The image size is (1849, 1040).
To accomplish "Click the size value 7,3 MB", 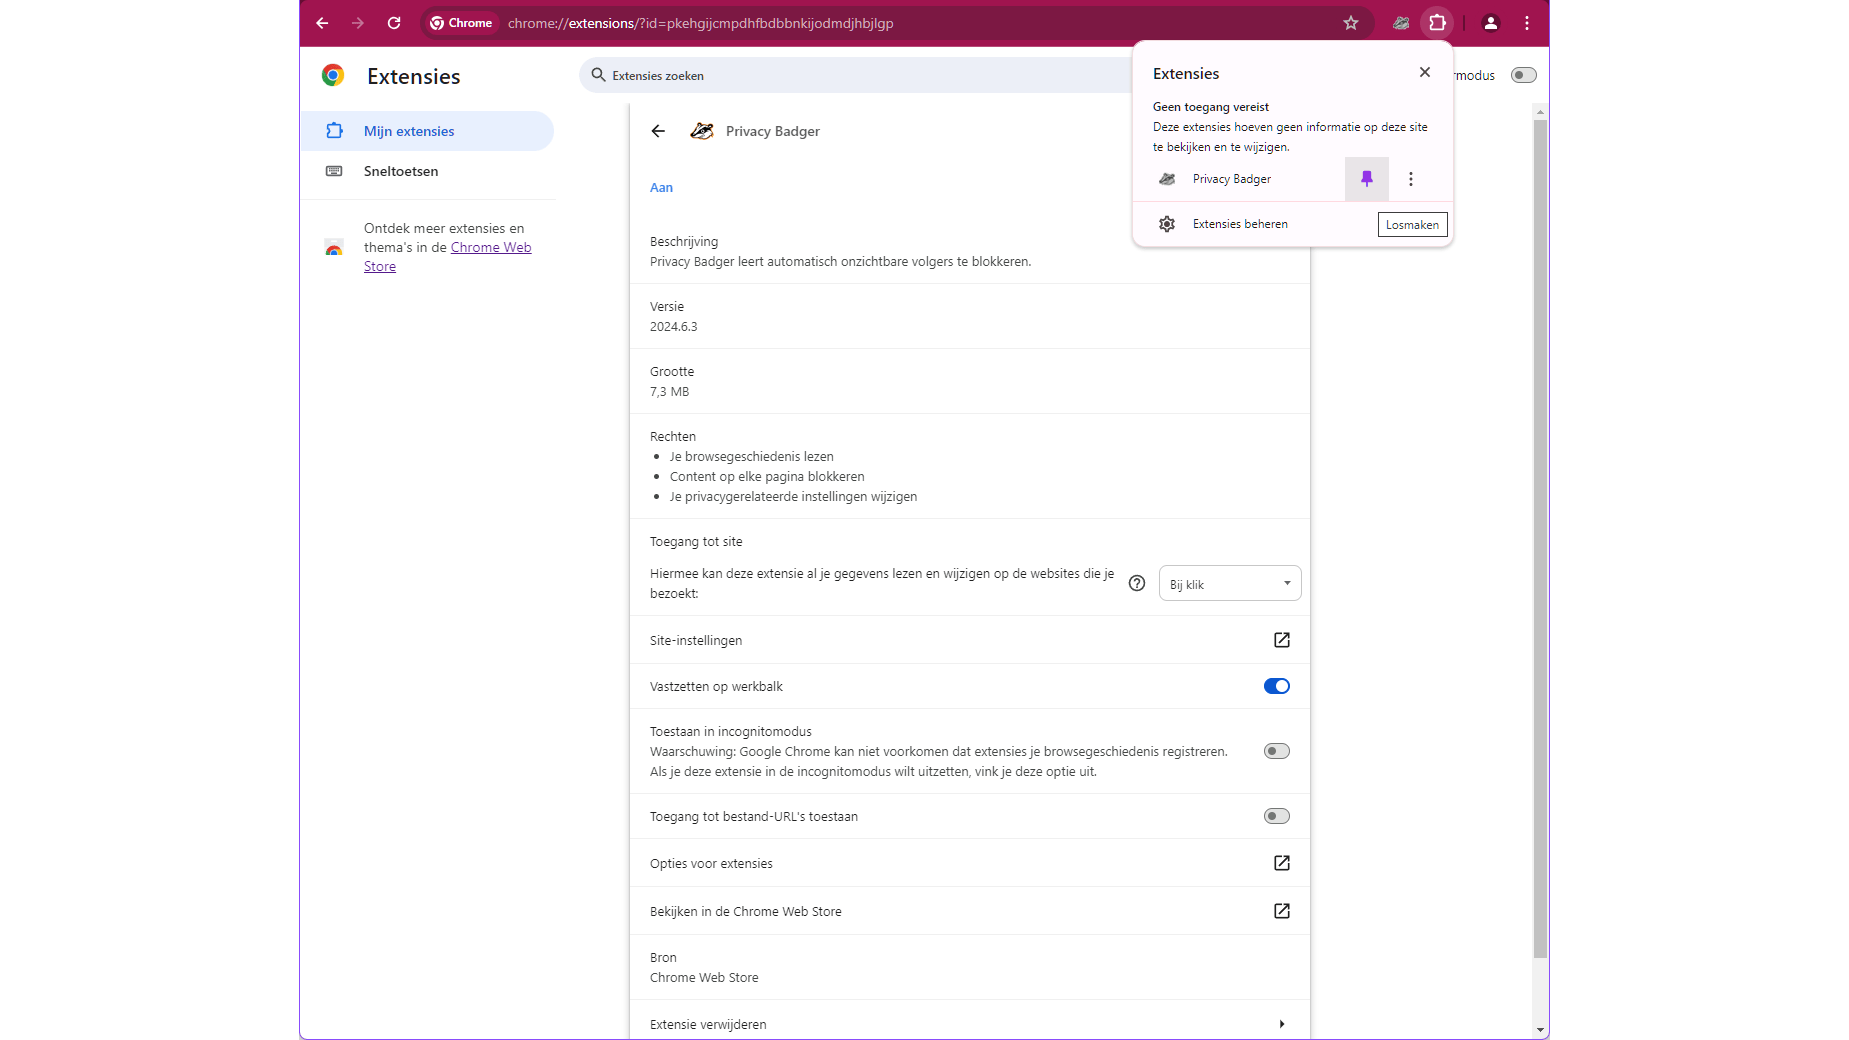I will (x=670, y=392).
